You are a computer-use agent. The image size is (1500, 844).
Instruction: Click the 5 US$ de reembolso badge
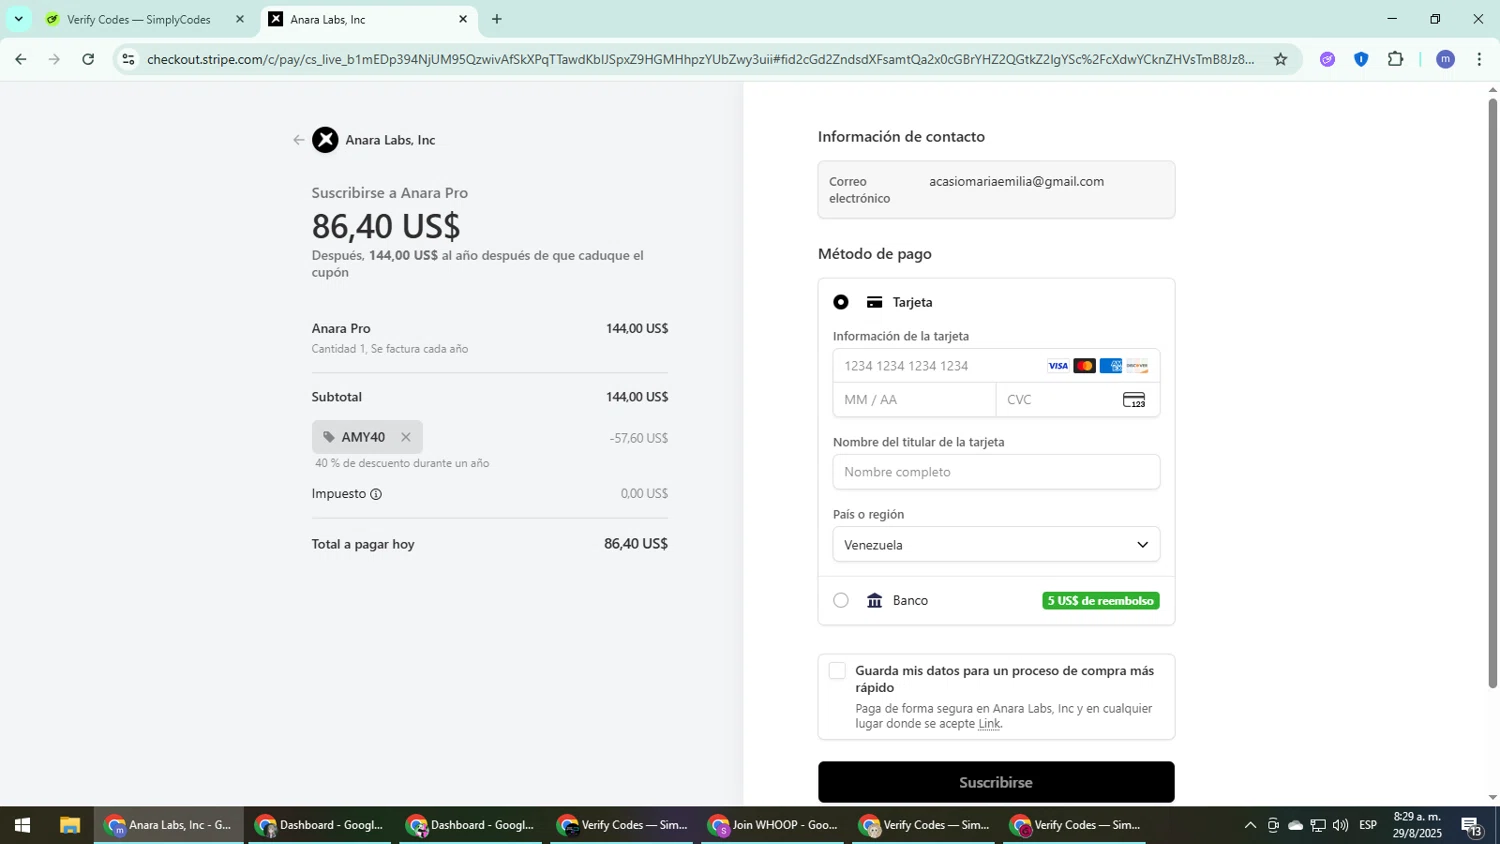coord(1101,601)
